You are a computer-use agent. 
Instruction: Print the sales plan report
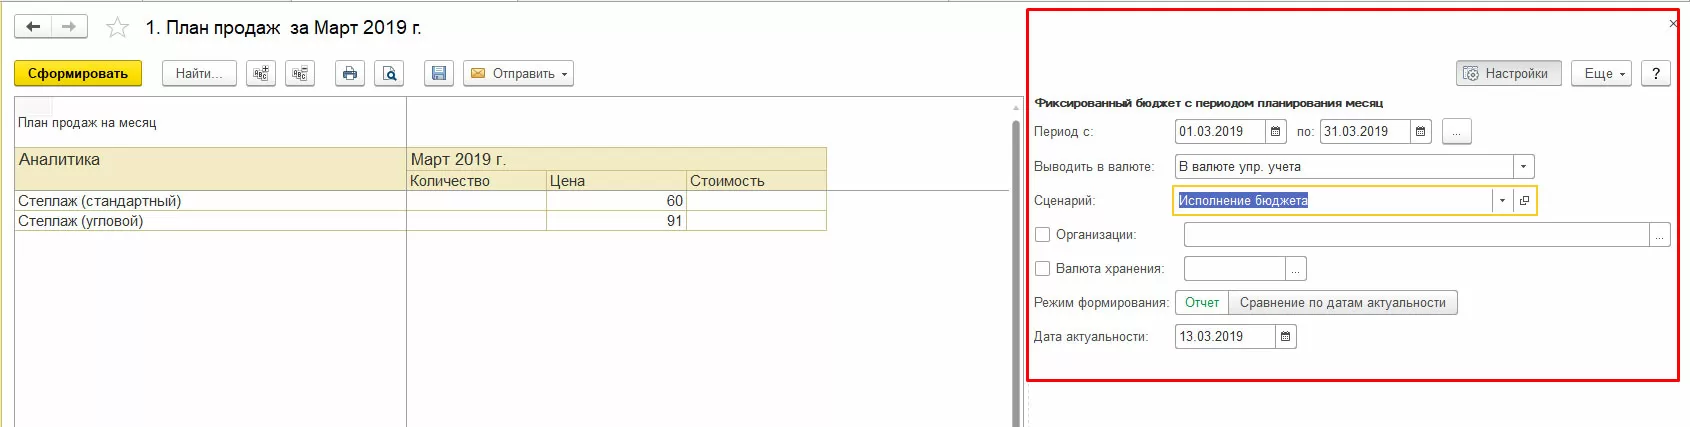point(349,73)
